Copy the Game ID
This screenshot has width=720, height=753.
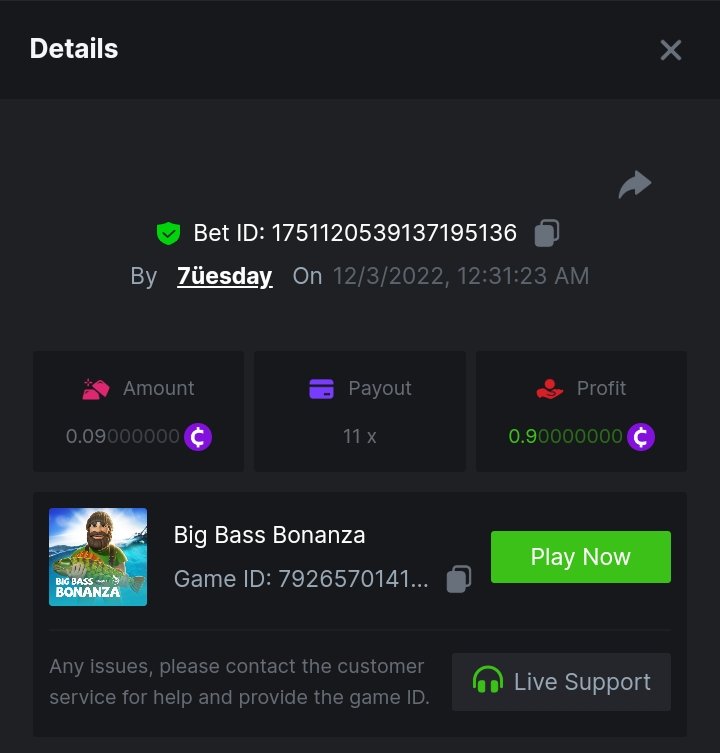click(x=458, y=580)
